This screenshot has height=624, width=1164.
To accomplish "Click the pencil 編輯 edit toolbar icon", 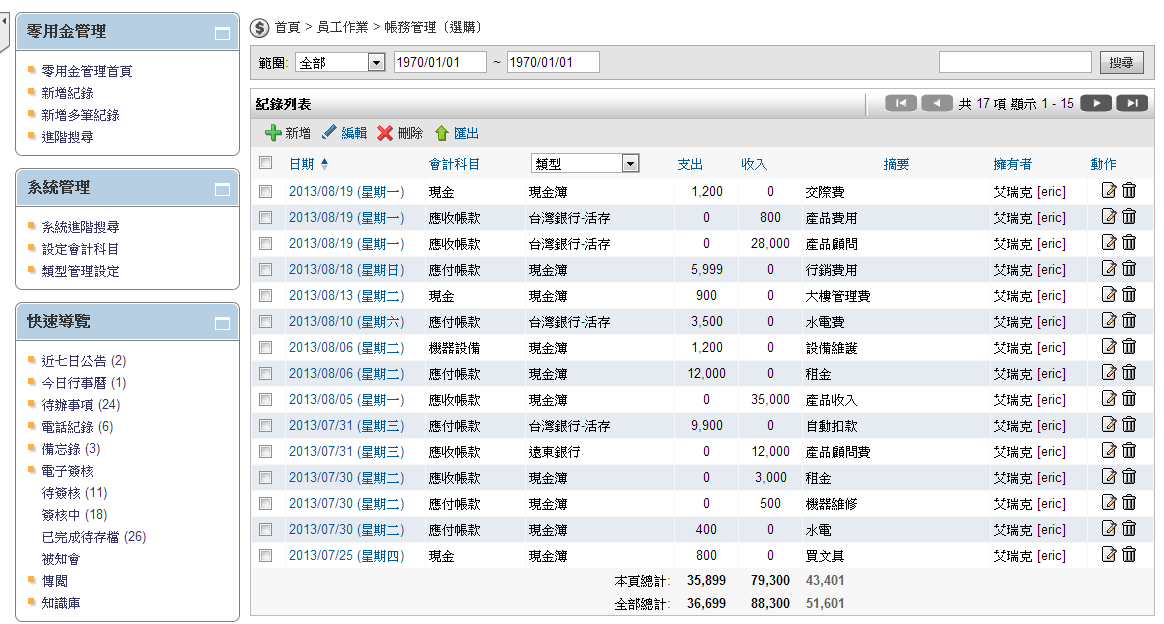I will (329, 132).
